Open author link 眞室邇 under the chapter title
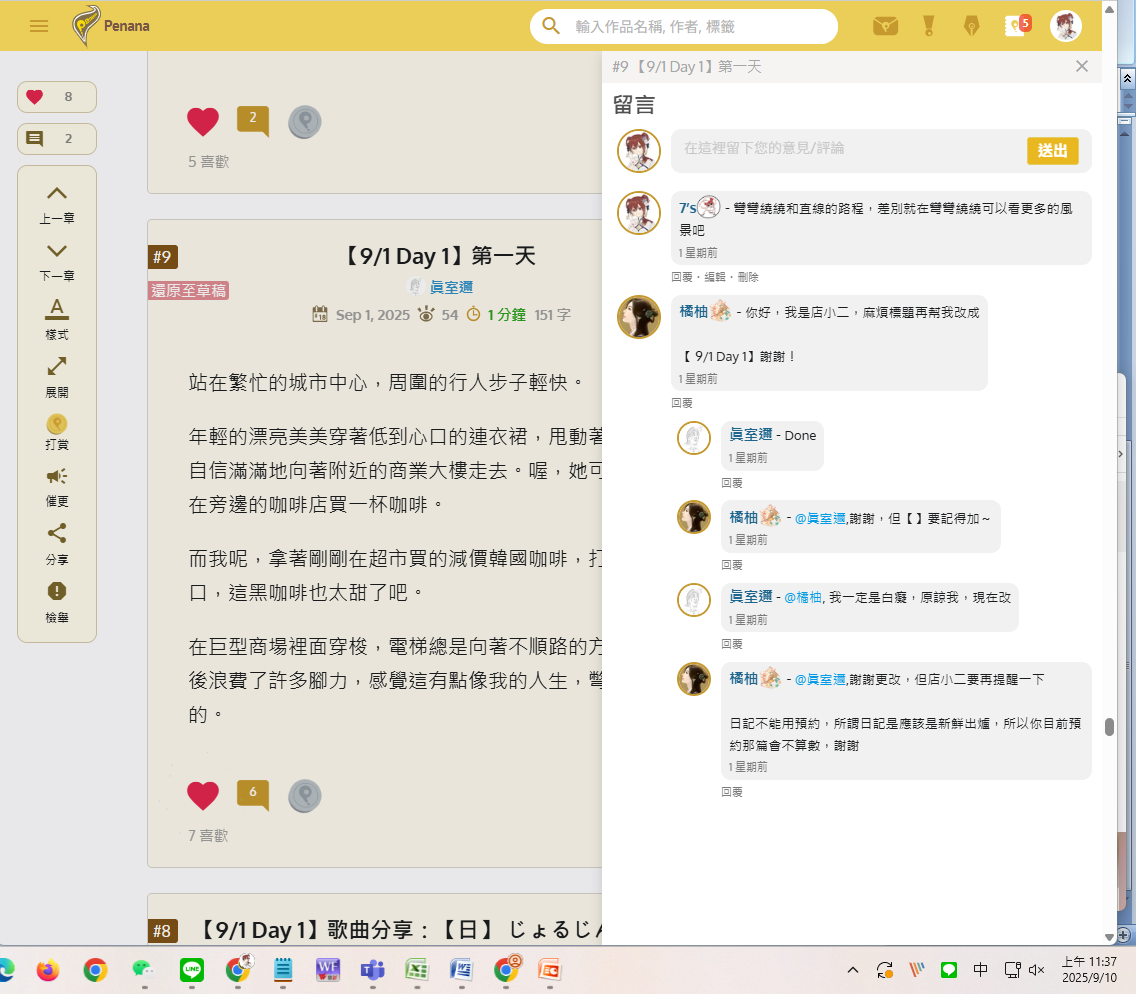Screen dimensions: 1136x994 point(451,287)
